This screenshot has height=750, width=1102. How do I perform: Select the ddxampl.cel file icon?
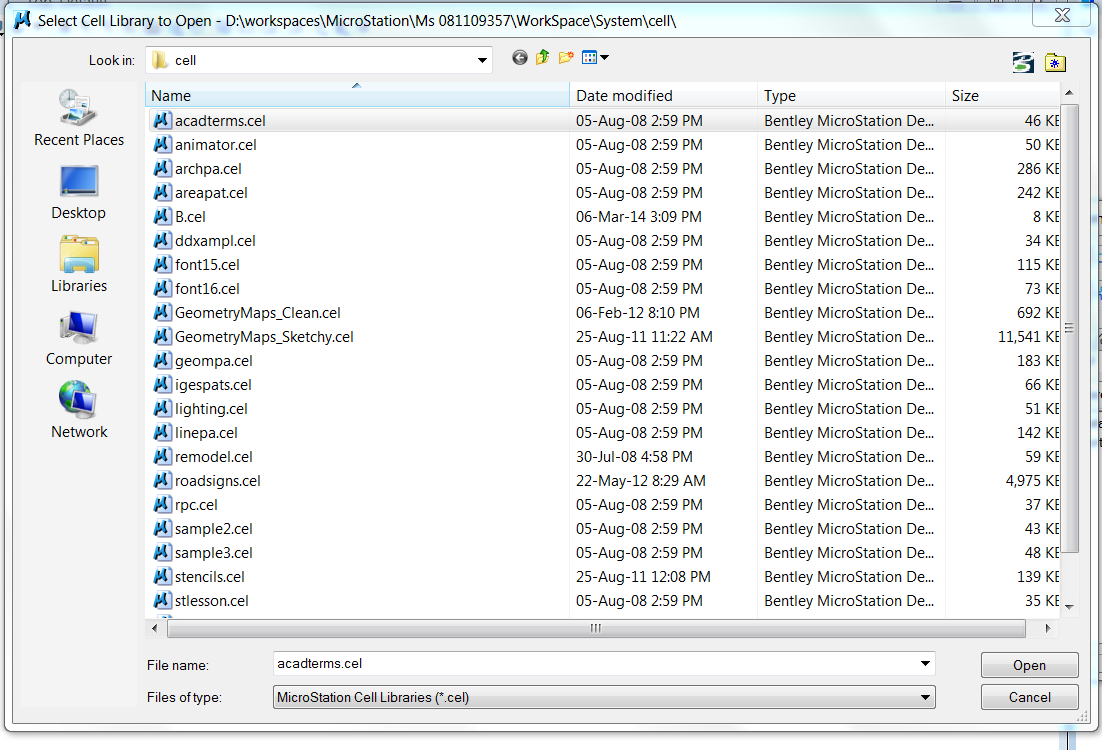[x=162, y=240]
